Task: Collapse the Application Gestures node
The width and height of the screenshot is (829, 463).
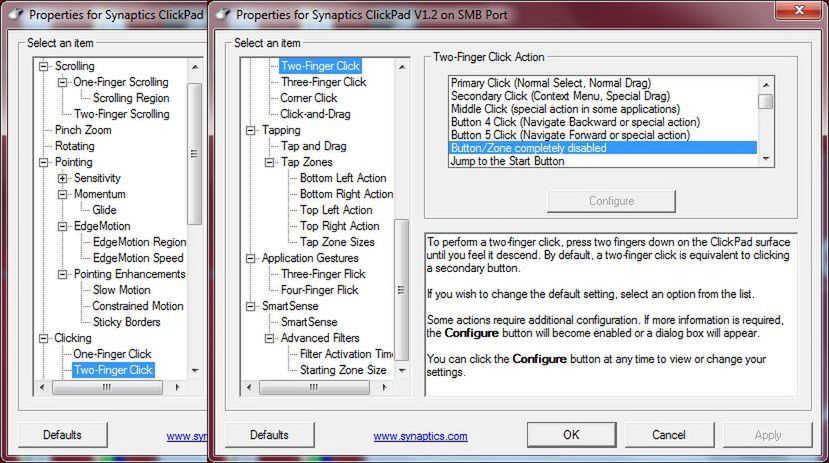Action: point(251,258)
